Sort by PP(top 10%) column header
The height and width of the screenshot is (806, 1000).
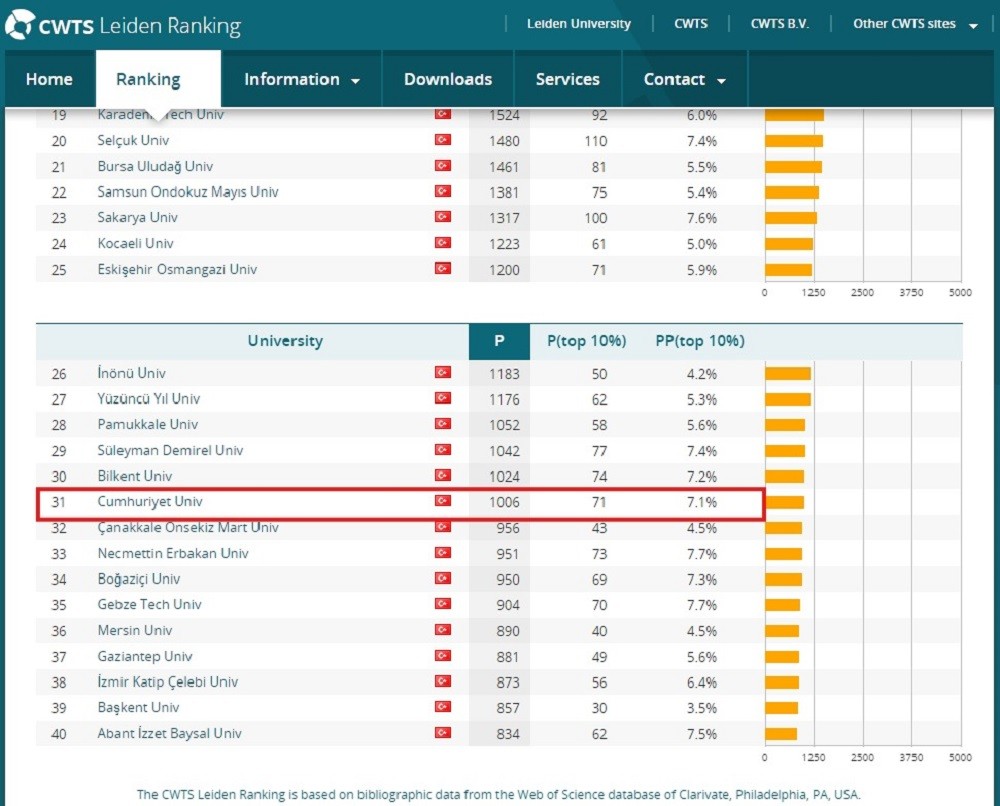point(700,341)
